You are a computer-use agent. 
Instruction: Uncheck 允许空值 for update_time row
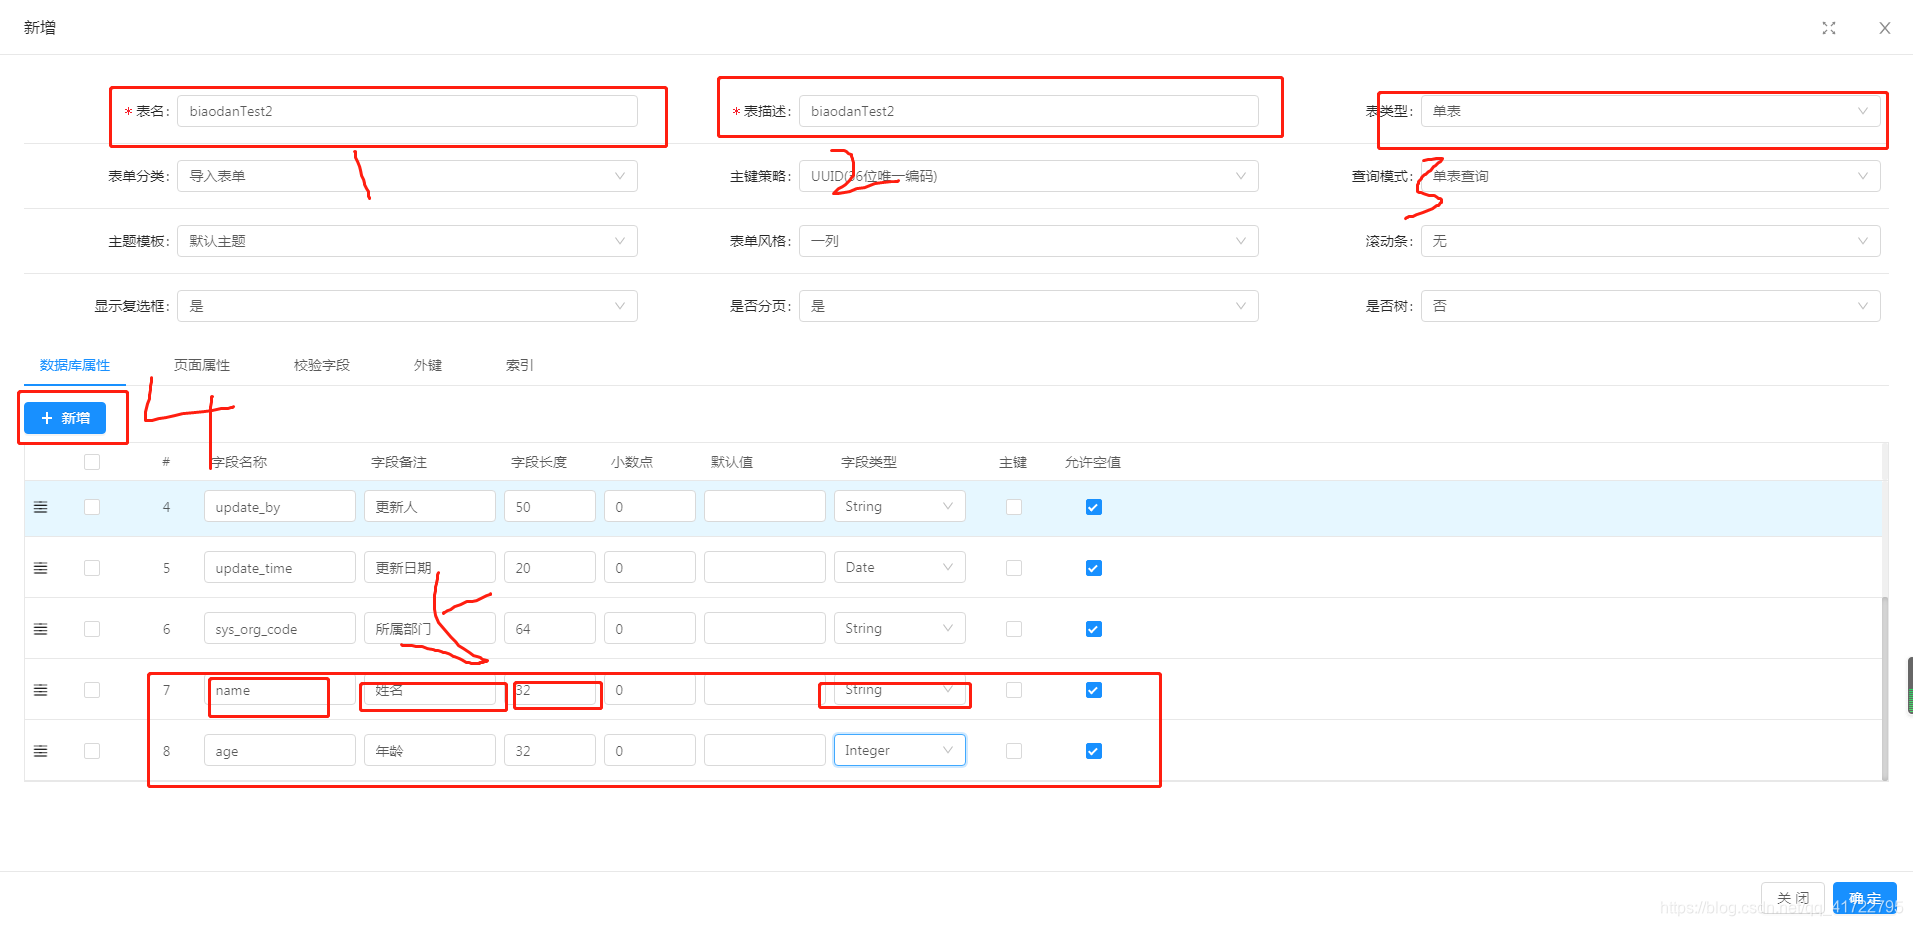pos(1094,568)
